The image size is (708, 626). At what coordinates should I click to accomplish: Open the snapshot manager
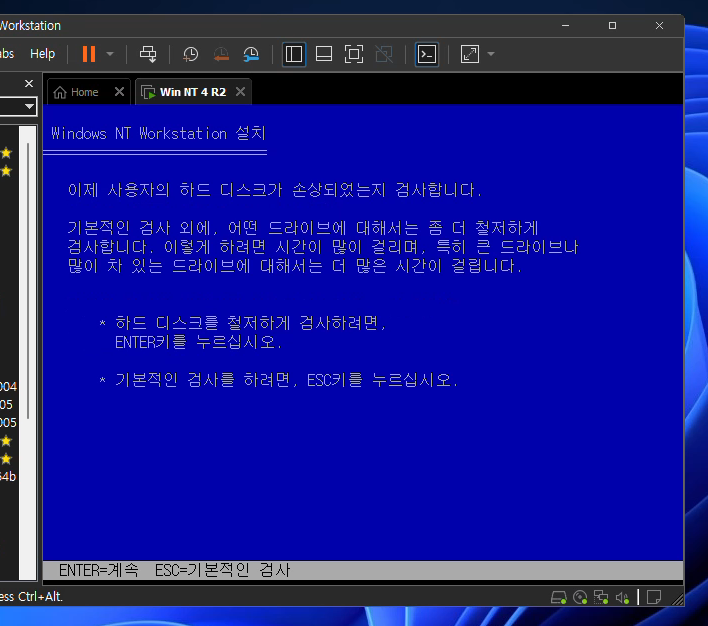point(251,54)
